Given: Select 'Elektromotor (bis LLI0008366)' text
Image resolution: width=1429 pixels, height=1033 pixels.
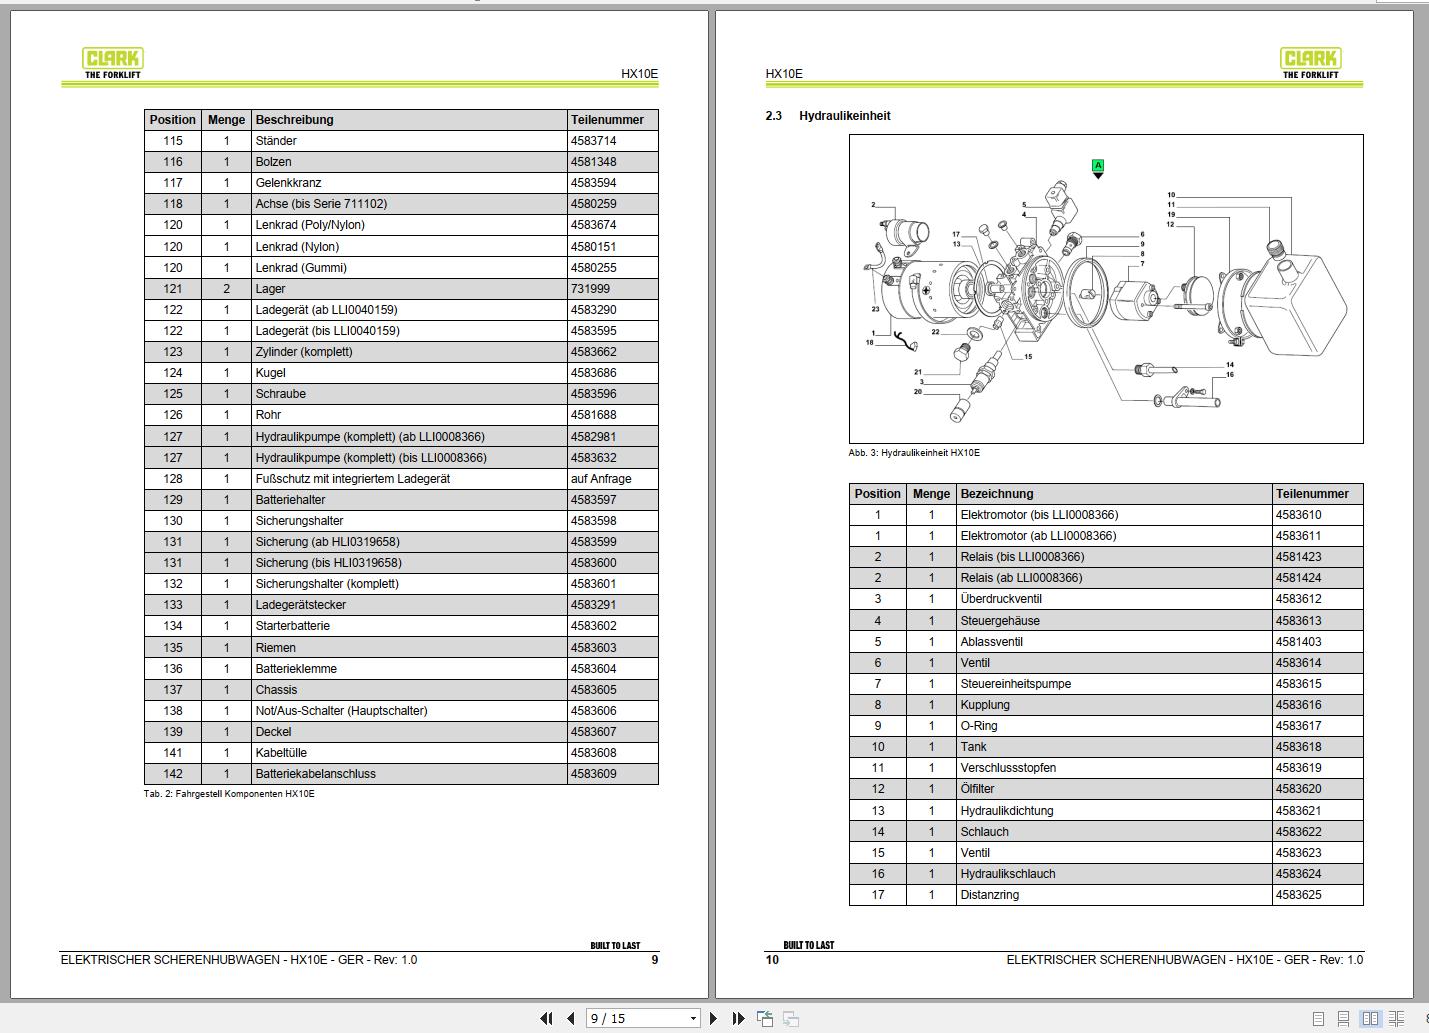Looking at the screenshot, I should pos(1039,515).
